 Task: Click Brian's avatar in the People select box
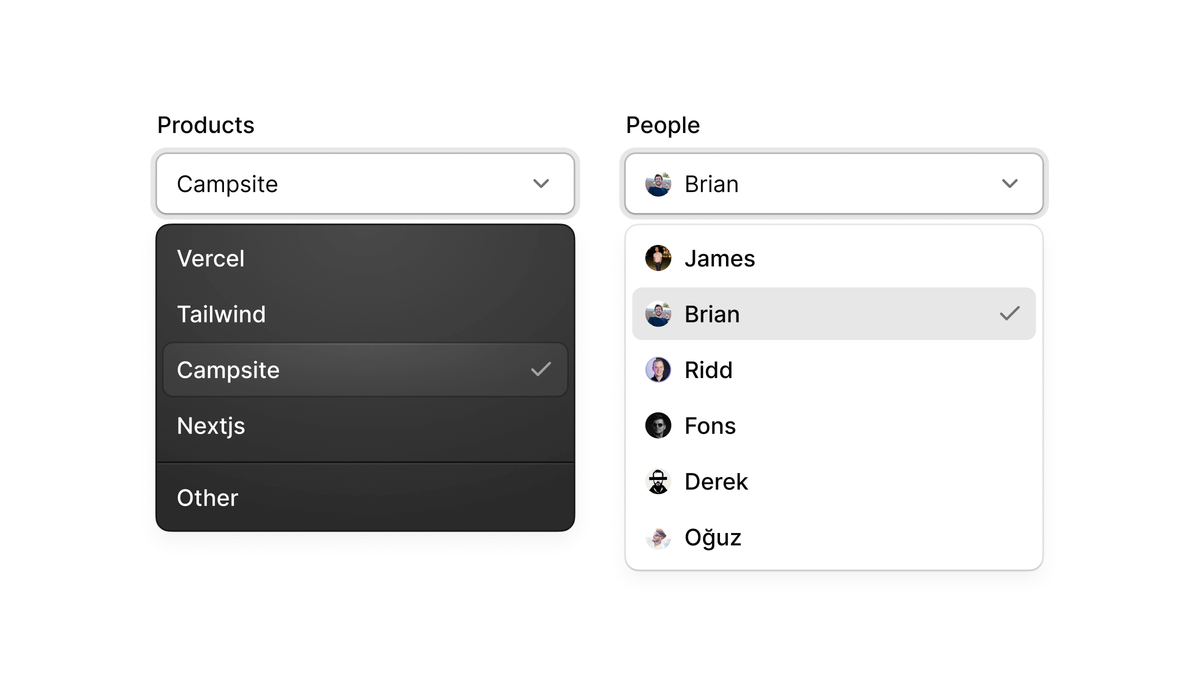[658, 184]
